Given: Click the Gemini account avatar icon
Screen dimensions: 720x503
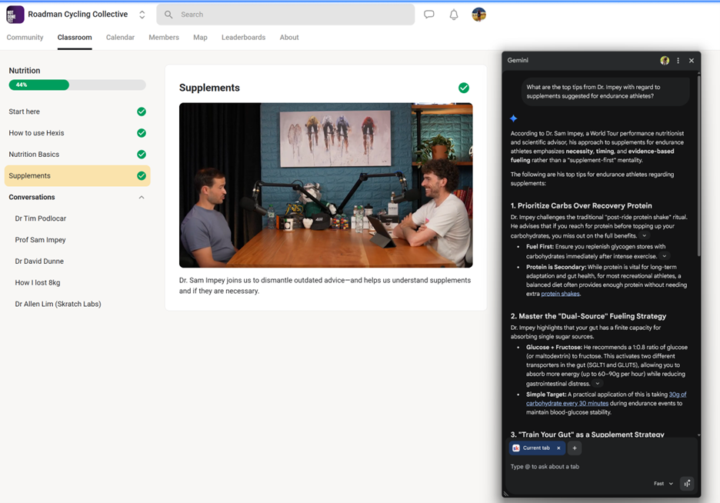Looking at the screenshot, I should (664, 61).
